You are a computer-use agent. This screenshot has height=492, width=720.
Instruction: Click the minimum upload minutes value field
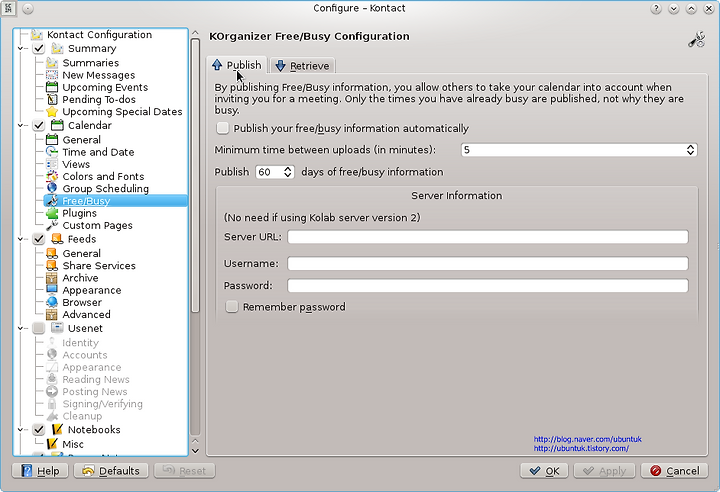tap(573, 150)
